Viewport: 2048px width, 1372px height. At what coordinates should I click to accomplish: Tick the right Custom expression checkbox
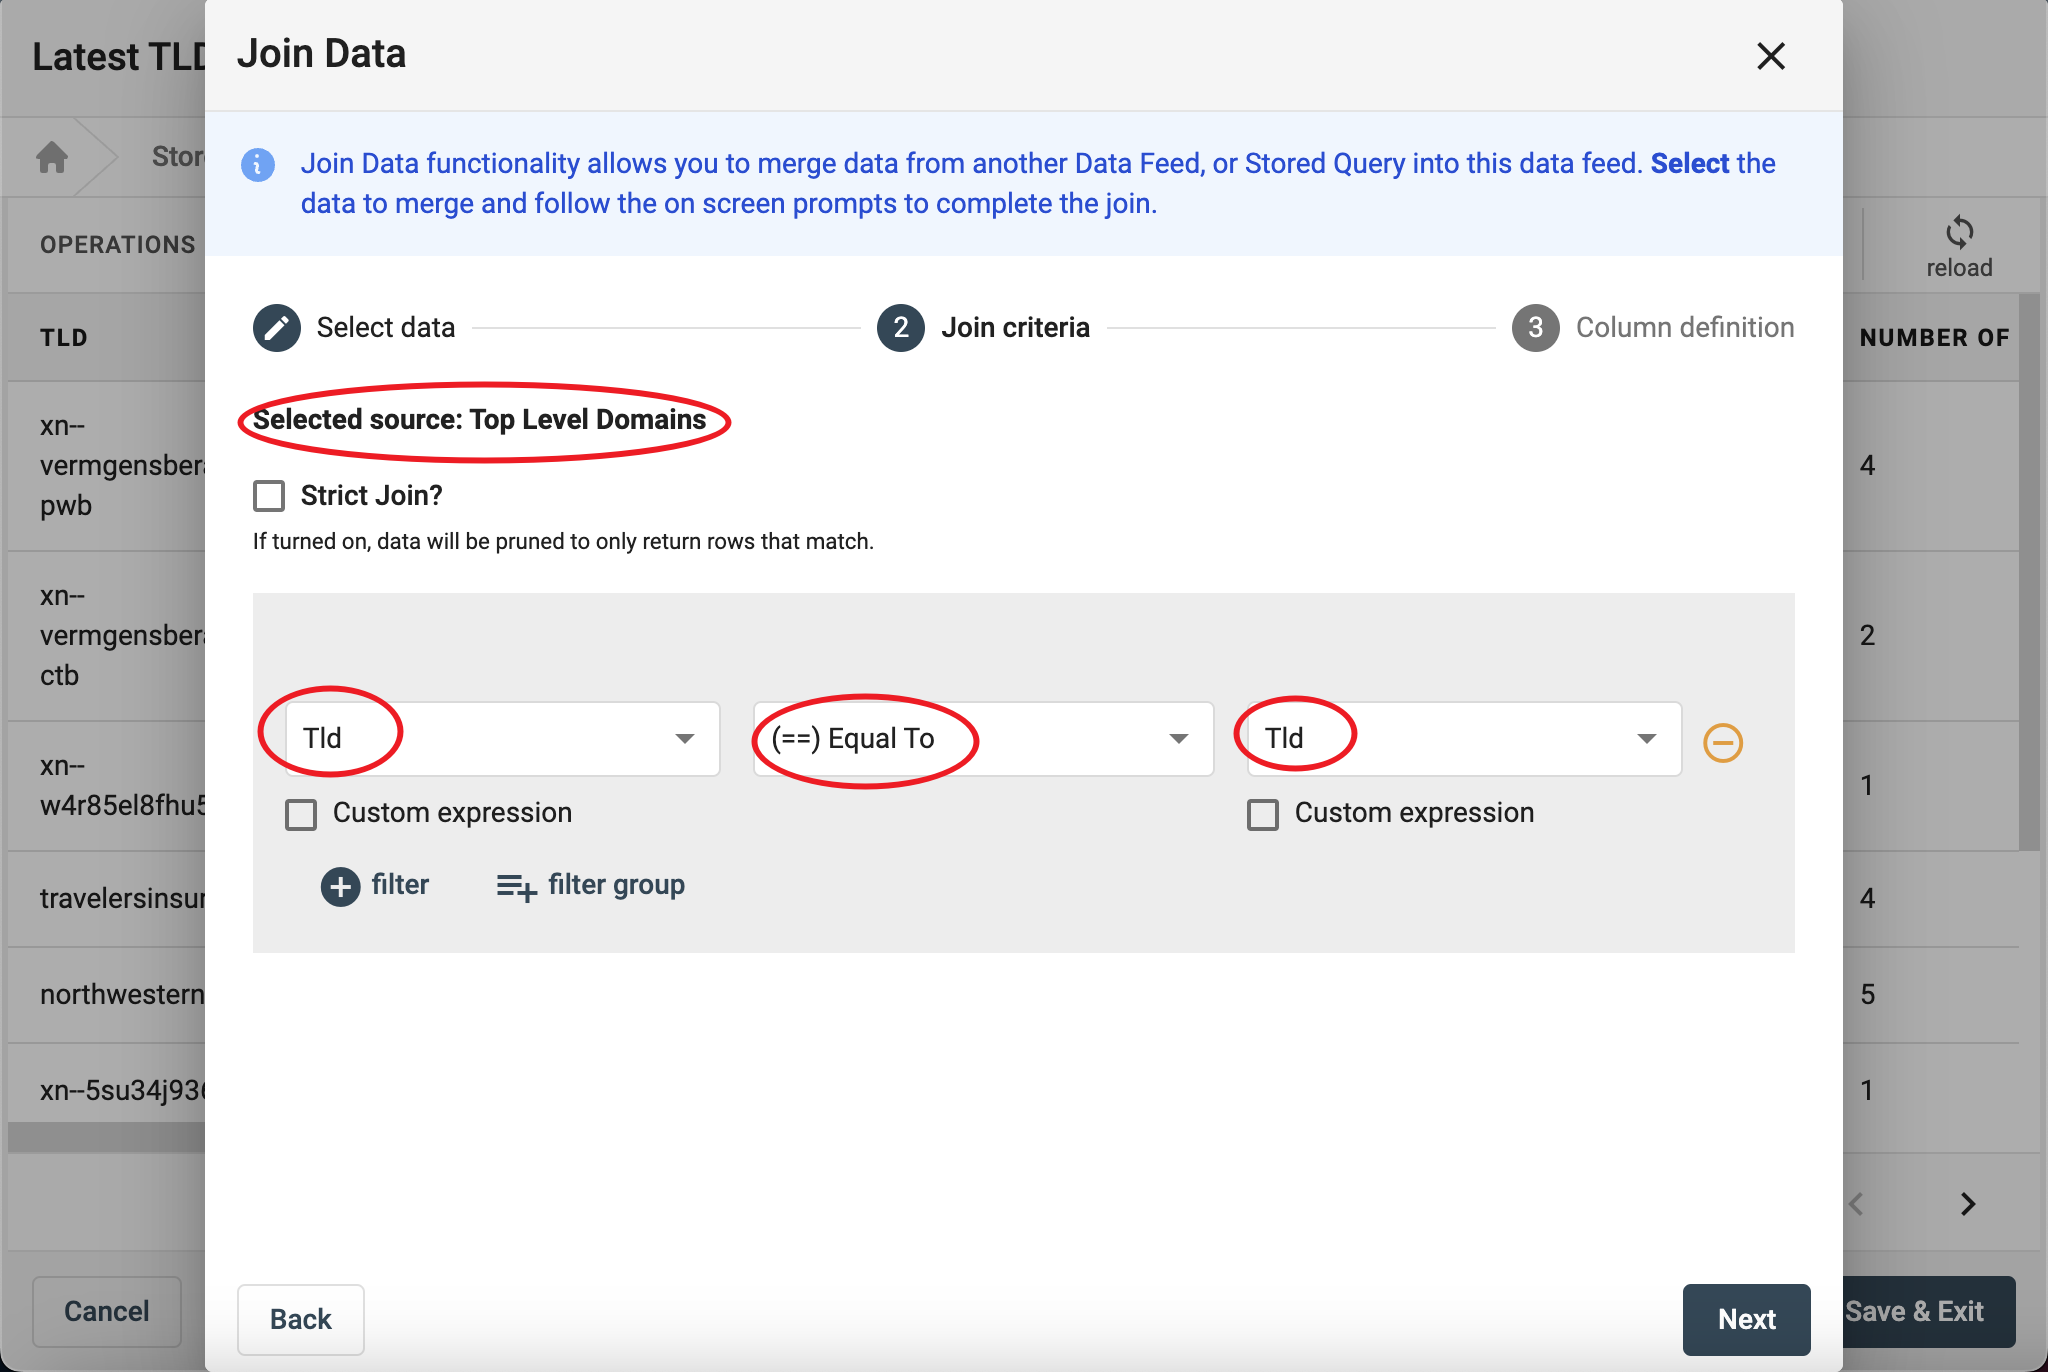point(1263,814)
